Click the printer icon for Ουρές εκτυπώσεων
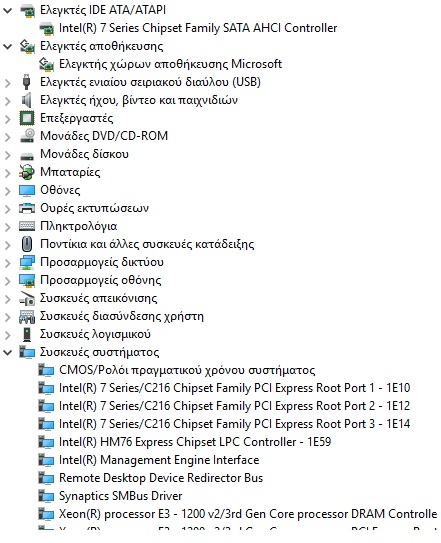This screenshot has height=543, width=441. 27,208
